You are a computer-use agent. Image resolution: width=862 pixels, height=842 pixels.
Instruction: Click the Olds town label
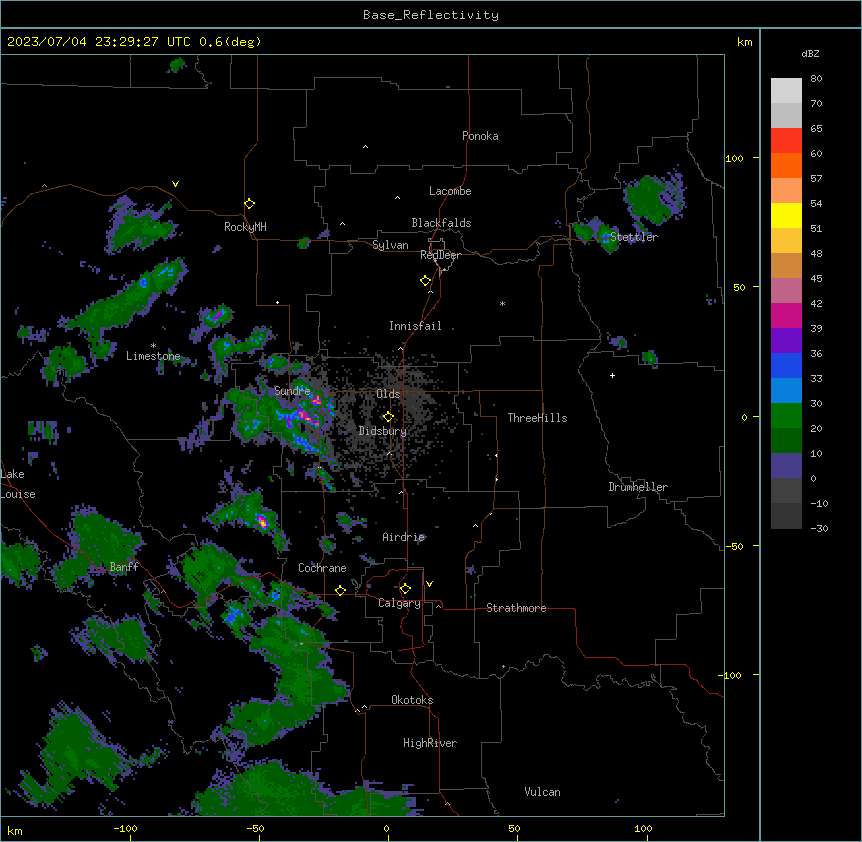(388, 394)
